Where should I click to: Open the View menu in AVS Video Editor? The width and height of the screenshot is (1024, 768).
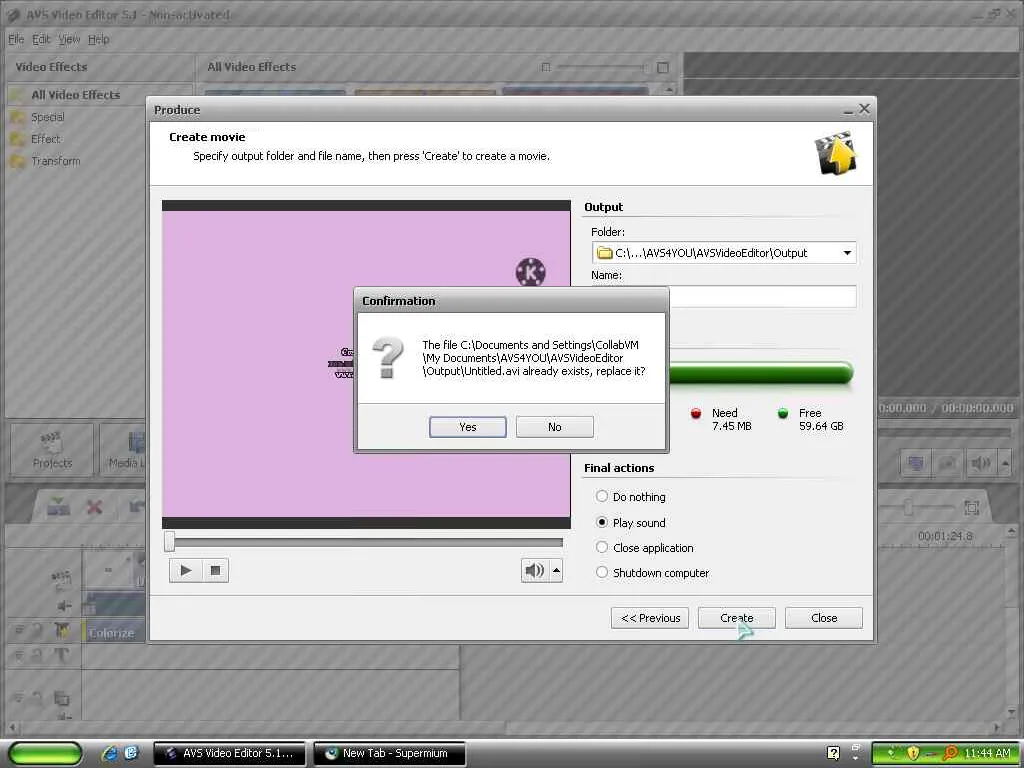[69, 39]
